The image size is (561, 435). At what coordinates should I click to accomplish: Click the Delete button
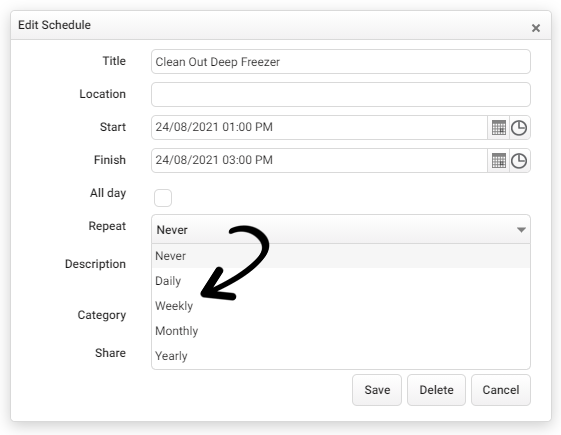436,390
